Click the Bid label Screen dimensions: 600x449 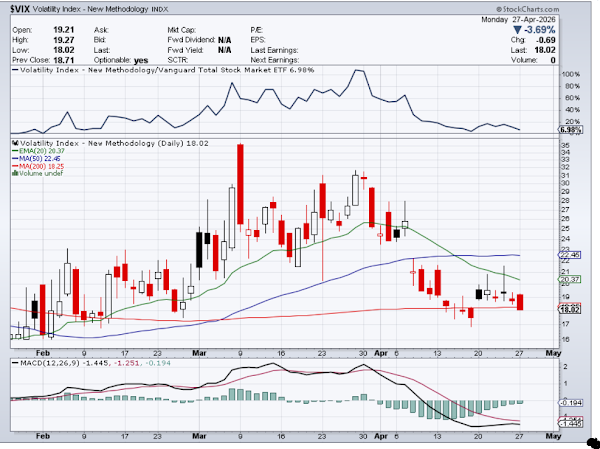coord(100,40)
